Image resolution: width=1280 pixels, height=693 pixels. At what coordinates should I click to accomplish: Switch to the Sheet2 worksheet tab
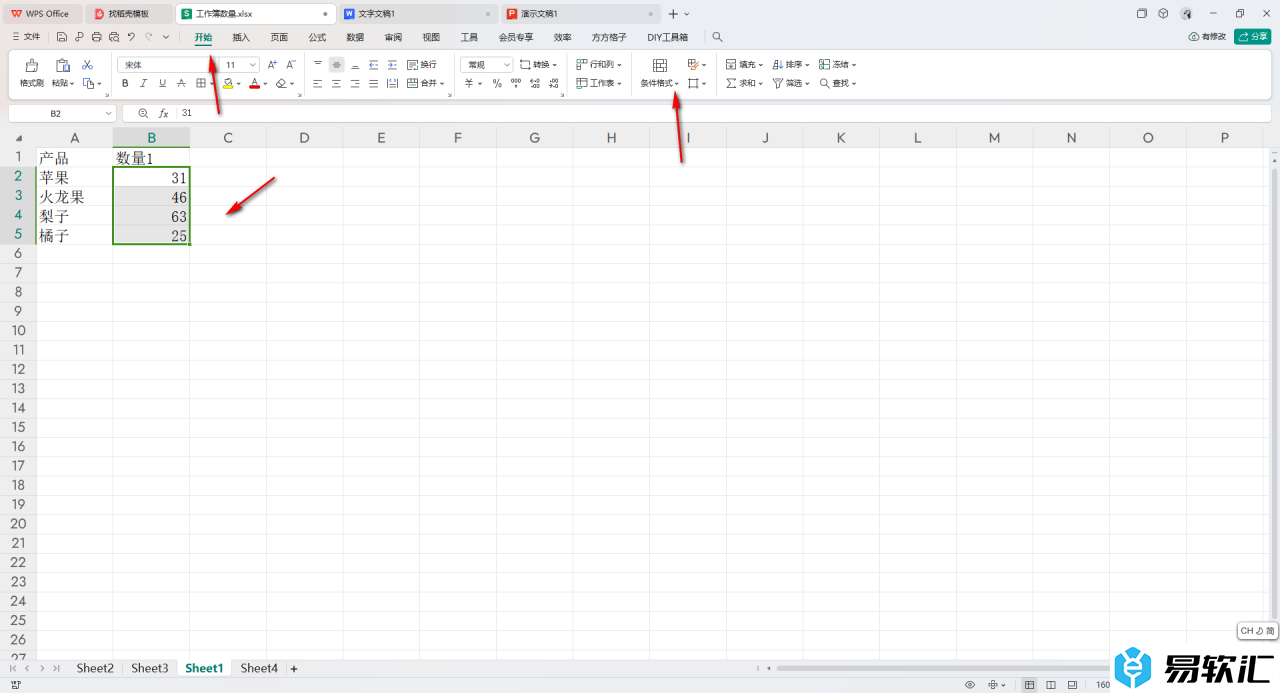(95, 668)
